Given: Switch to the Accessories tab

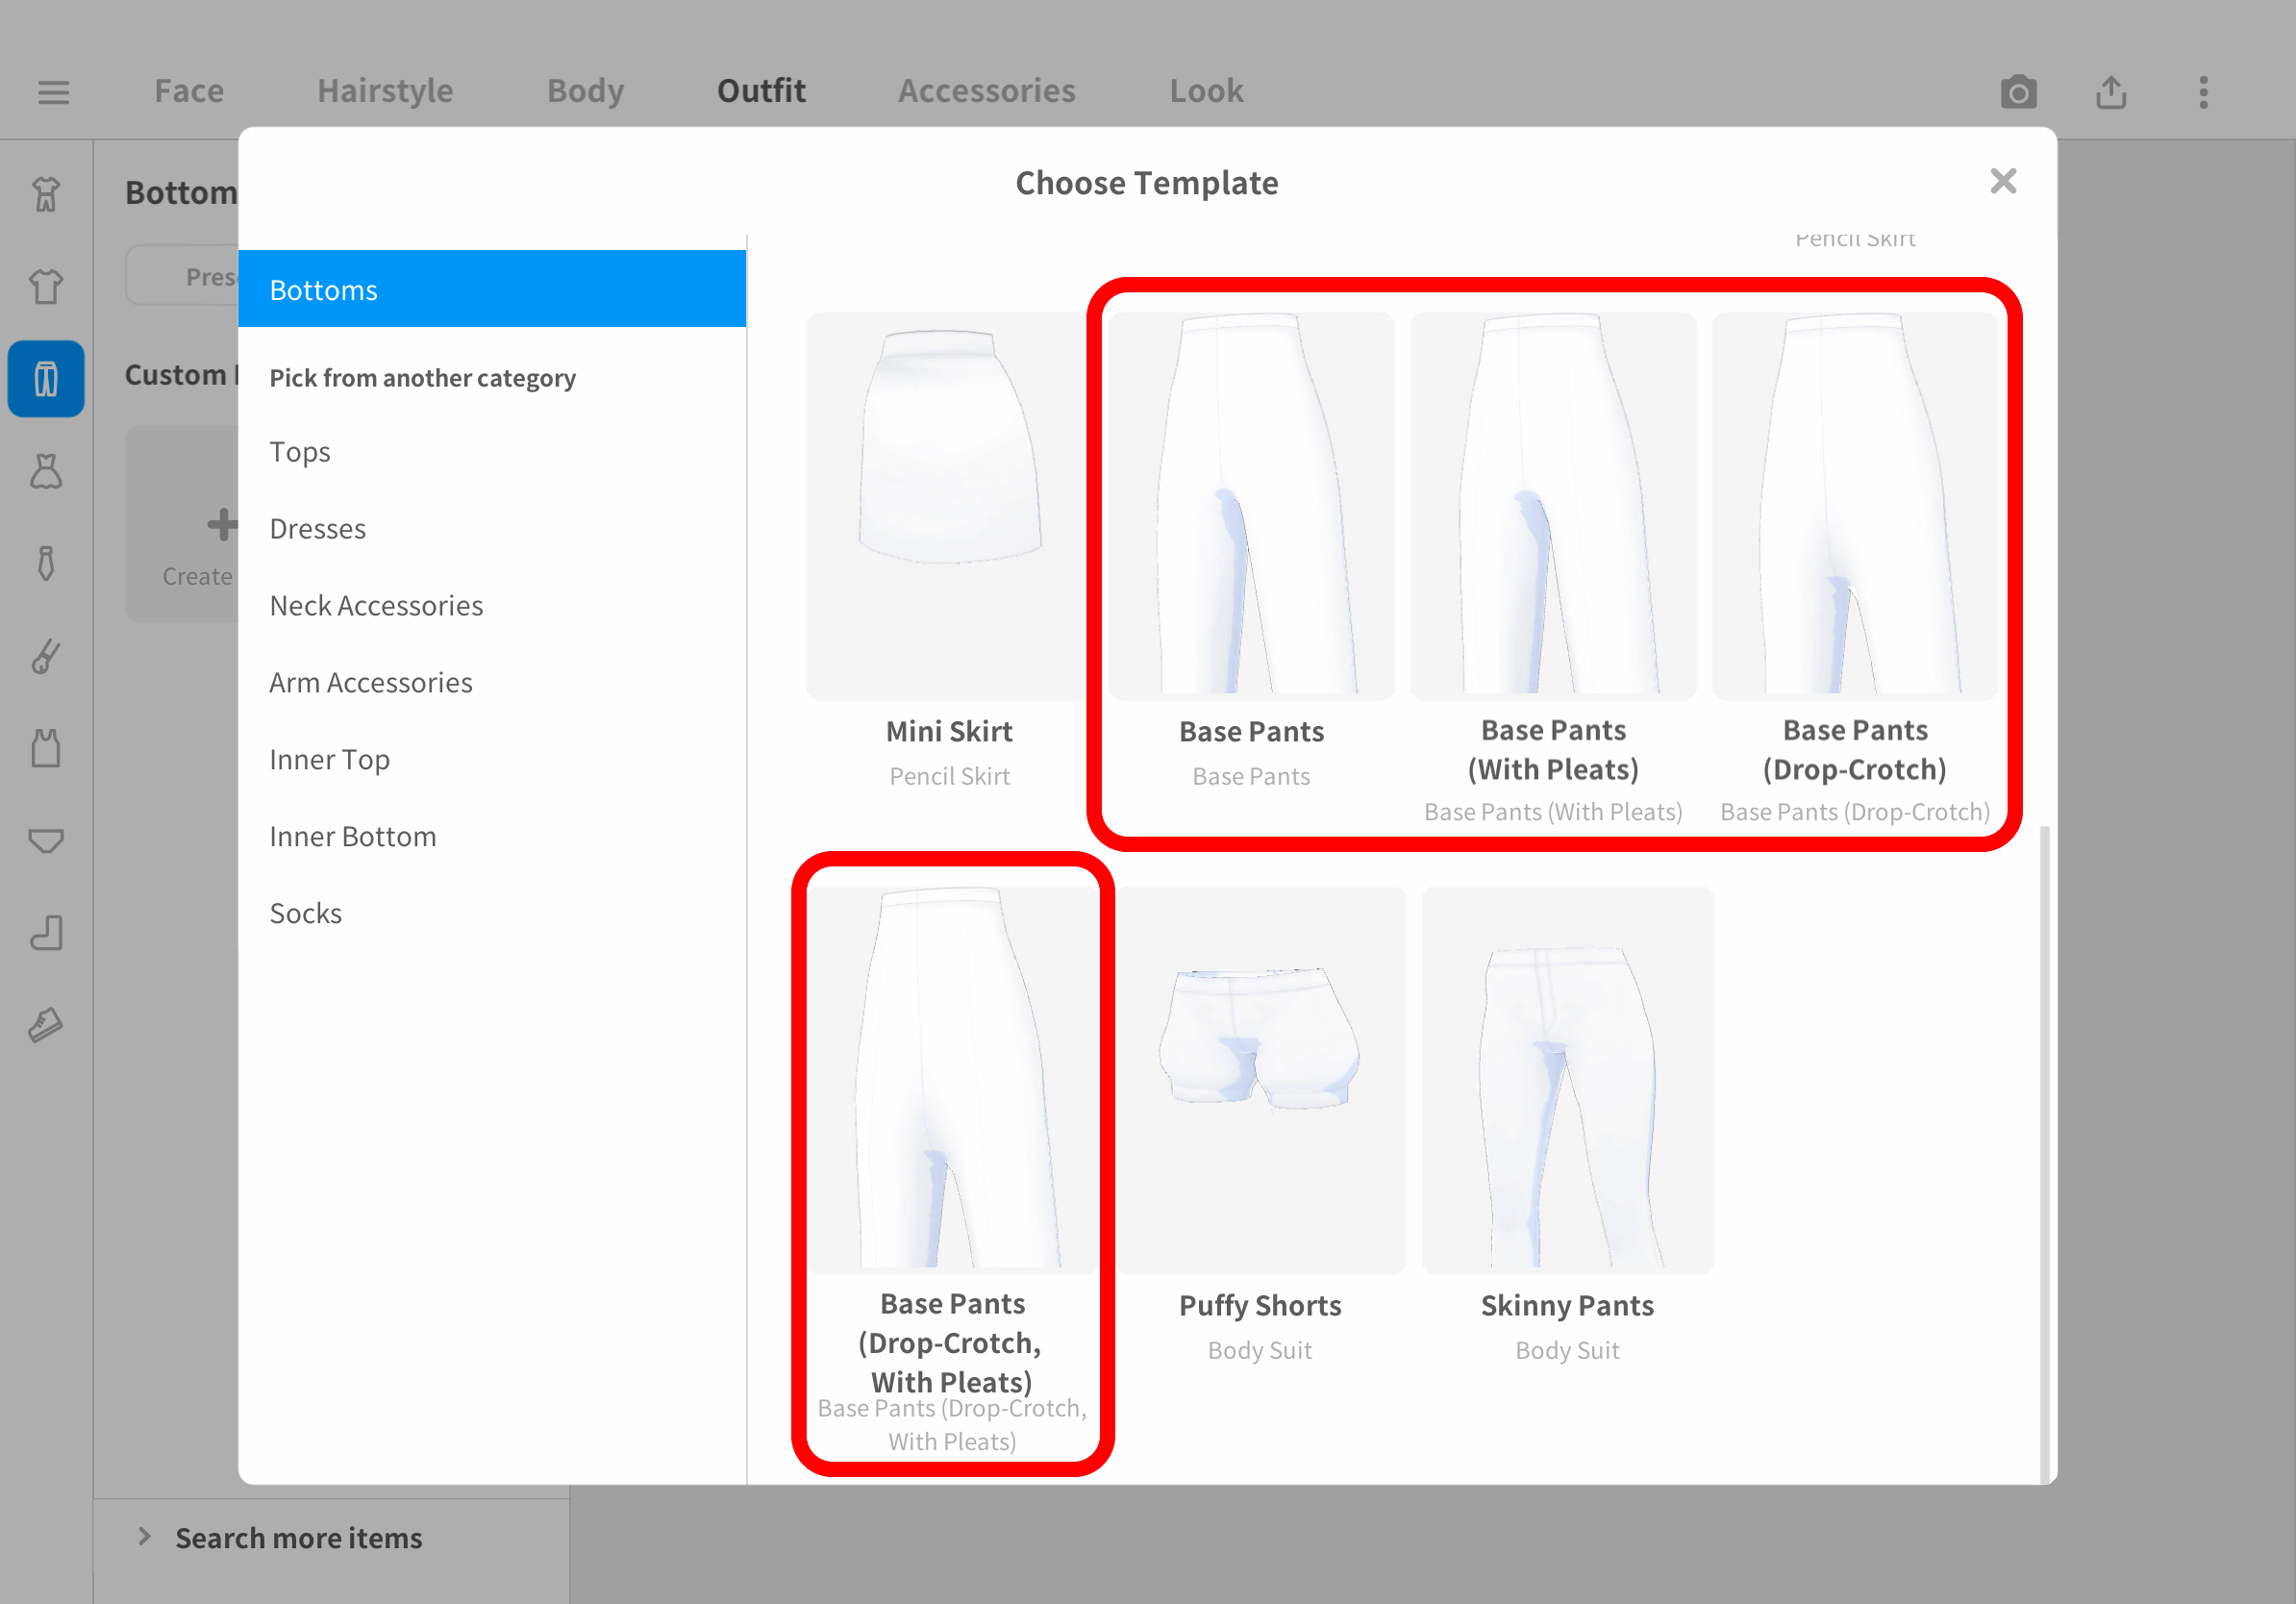Looking at the screenshot, I should click(986, 91).
